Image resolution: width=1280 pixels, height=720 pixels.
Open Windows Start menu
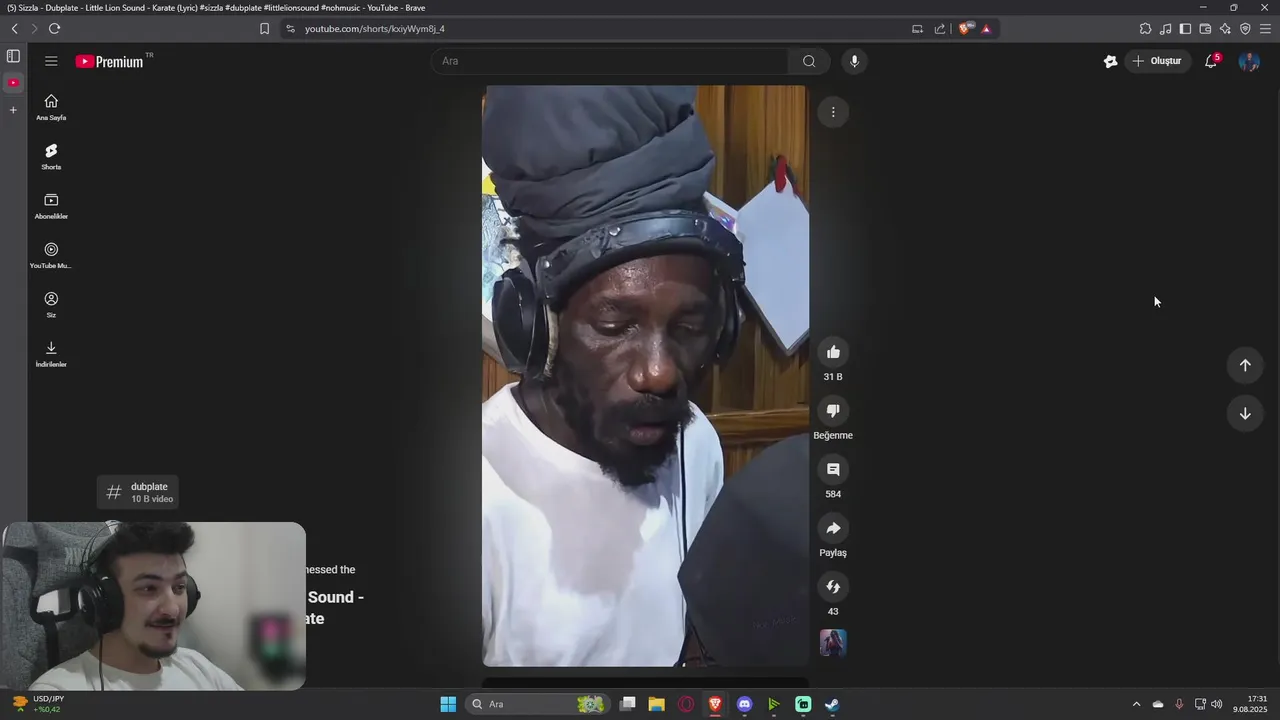448,704
